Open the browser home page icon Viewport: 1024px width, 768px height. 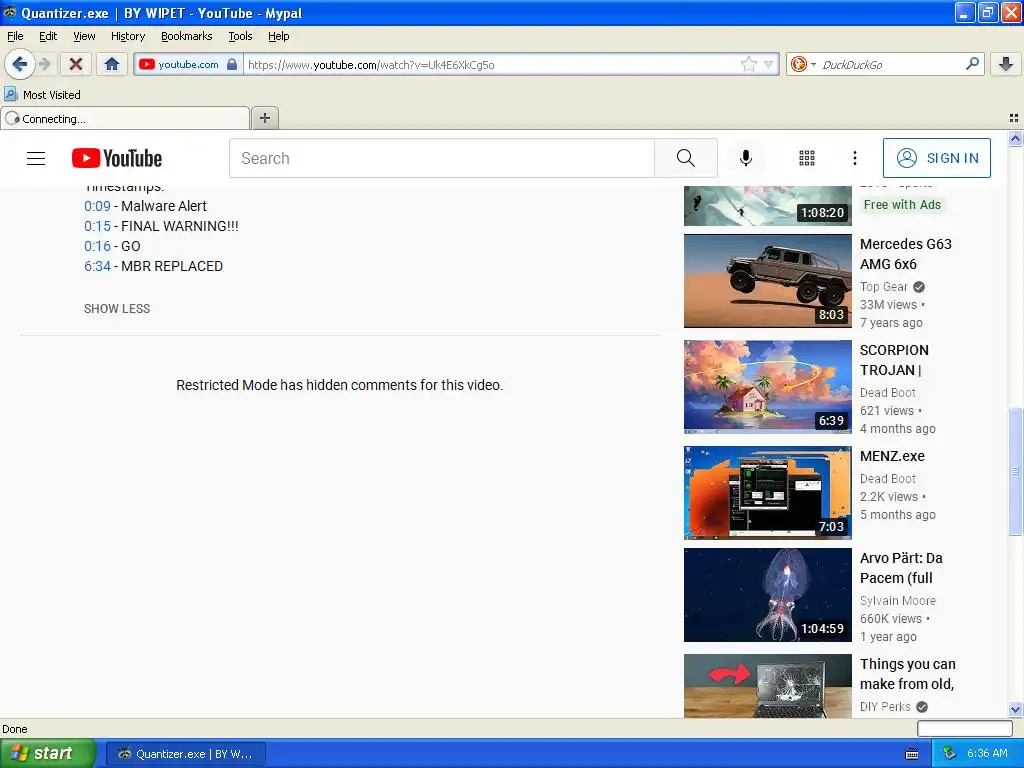(112, 64)
